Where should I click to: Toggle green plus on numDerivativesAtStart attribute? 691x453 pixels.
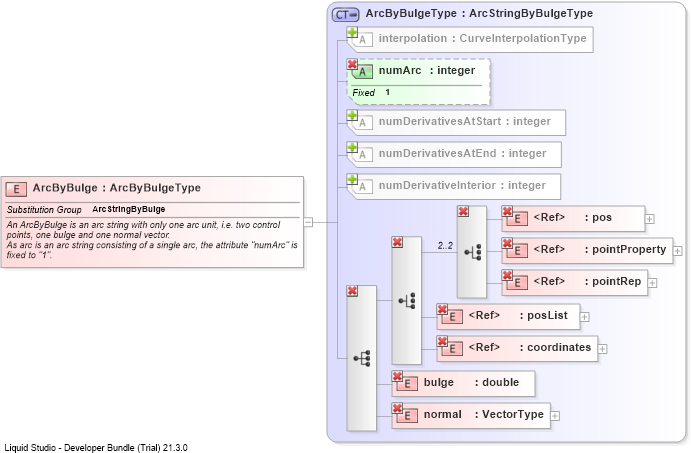[352, 115]
